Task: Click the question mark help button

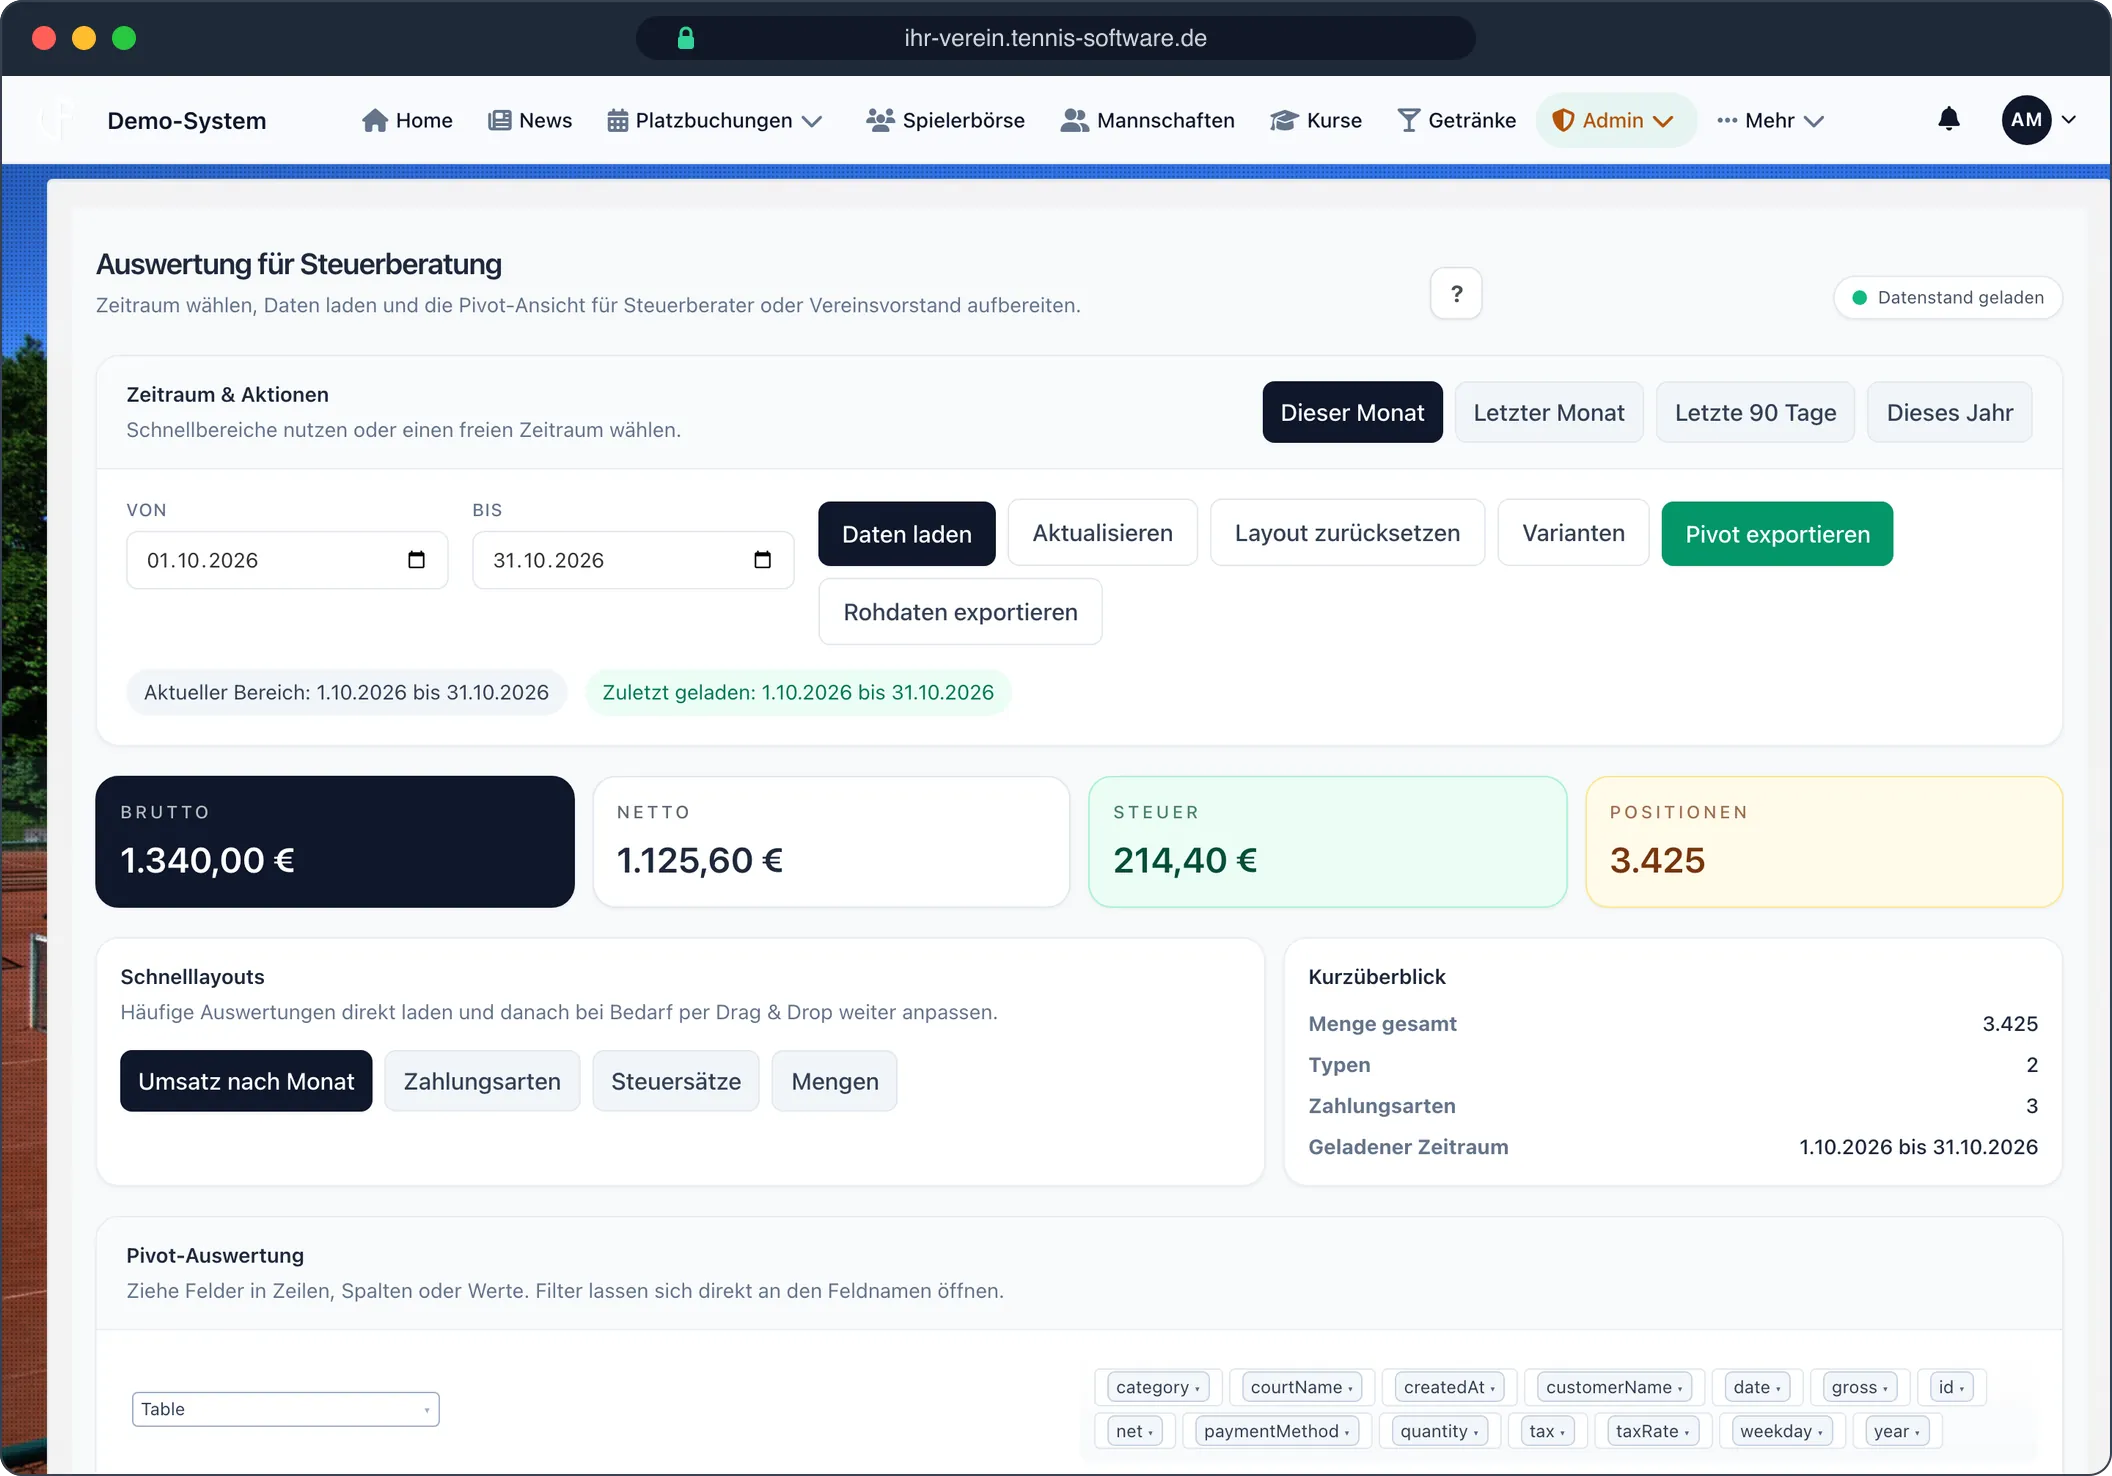Action: tap(1456, 294)
